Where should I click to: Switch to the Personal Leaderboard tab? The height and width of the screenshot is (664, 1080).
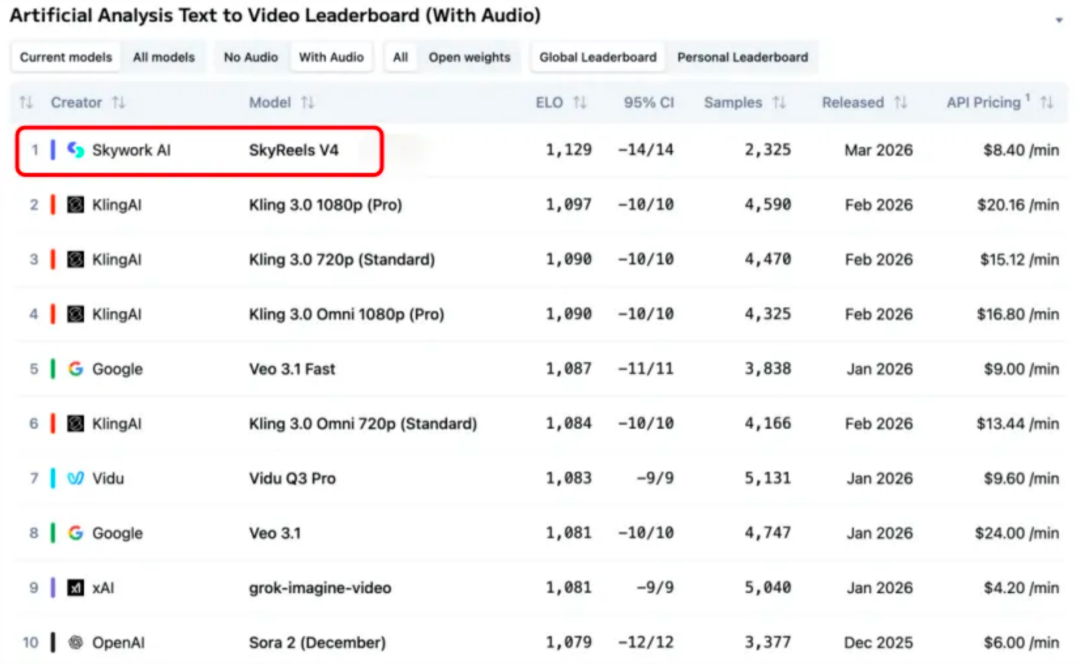tap(742, 57)
